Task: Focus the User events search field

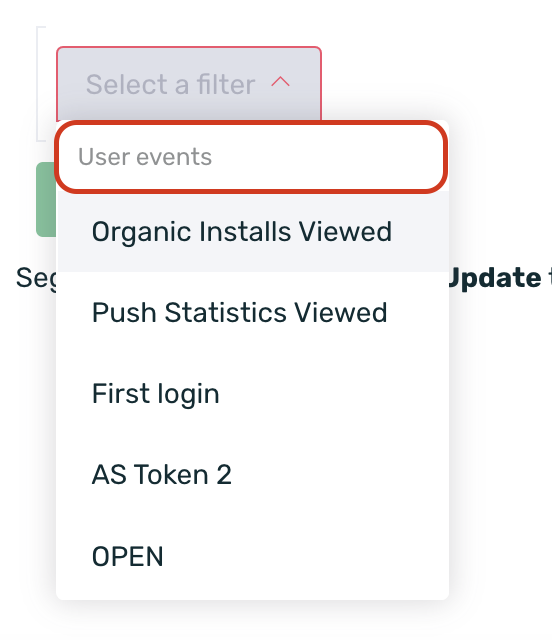Action: click(x=251, y=157)
